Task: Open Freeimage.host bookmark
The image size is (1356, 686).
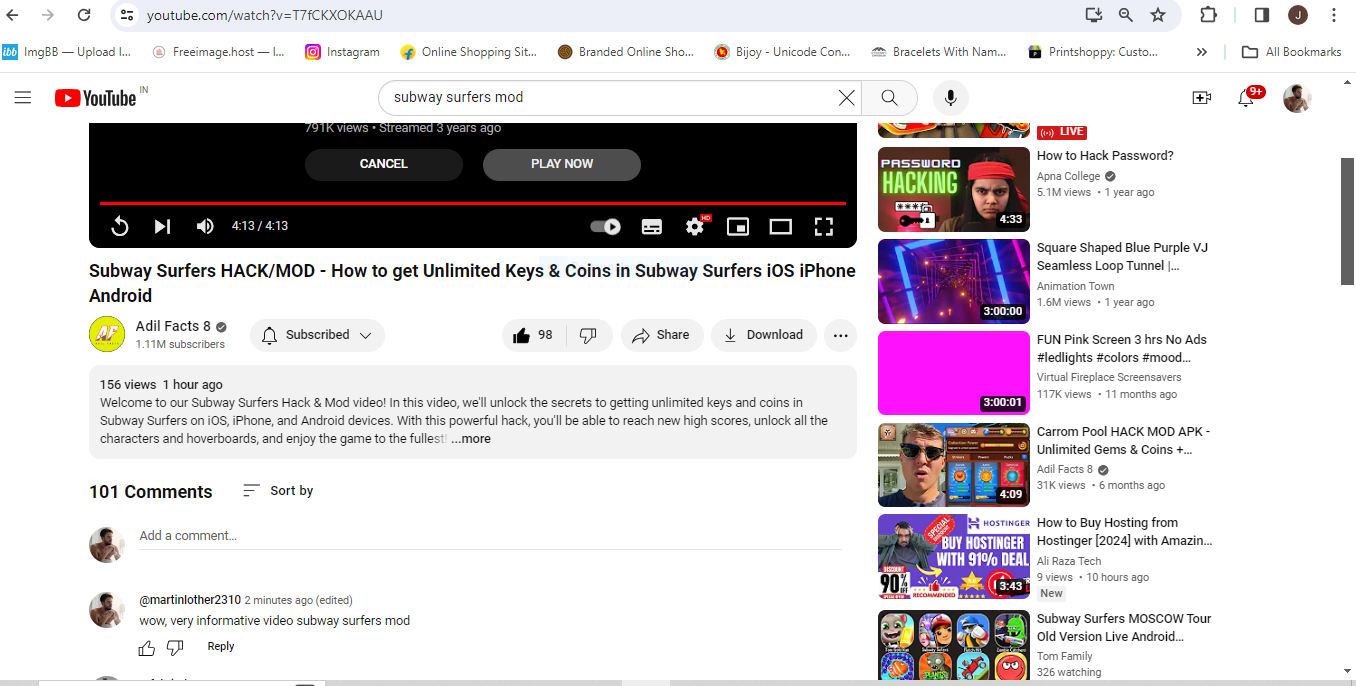Action: 219,52
